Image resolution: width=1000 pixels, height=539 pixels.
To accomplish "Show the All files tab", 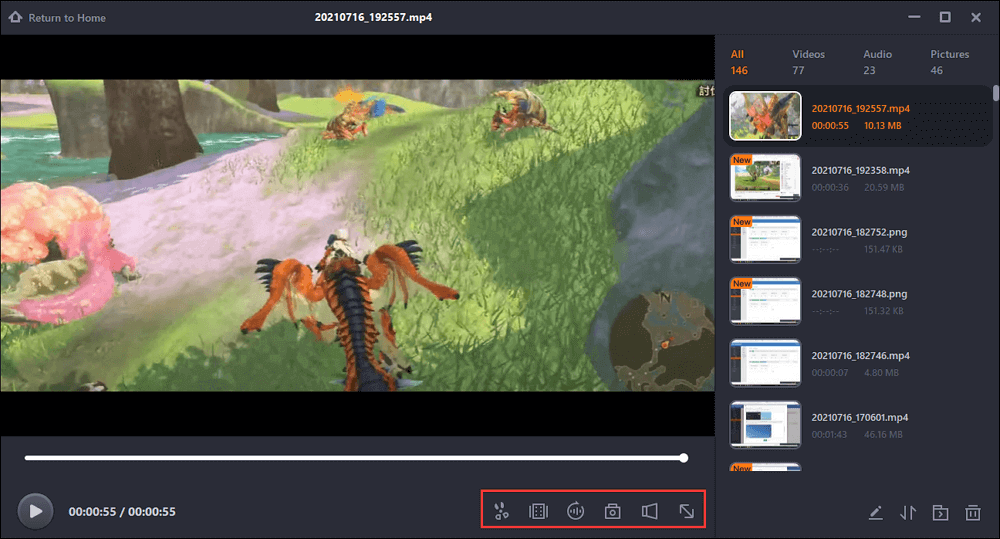I will click(x=739, y=62).
